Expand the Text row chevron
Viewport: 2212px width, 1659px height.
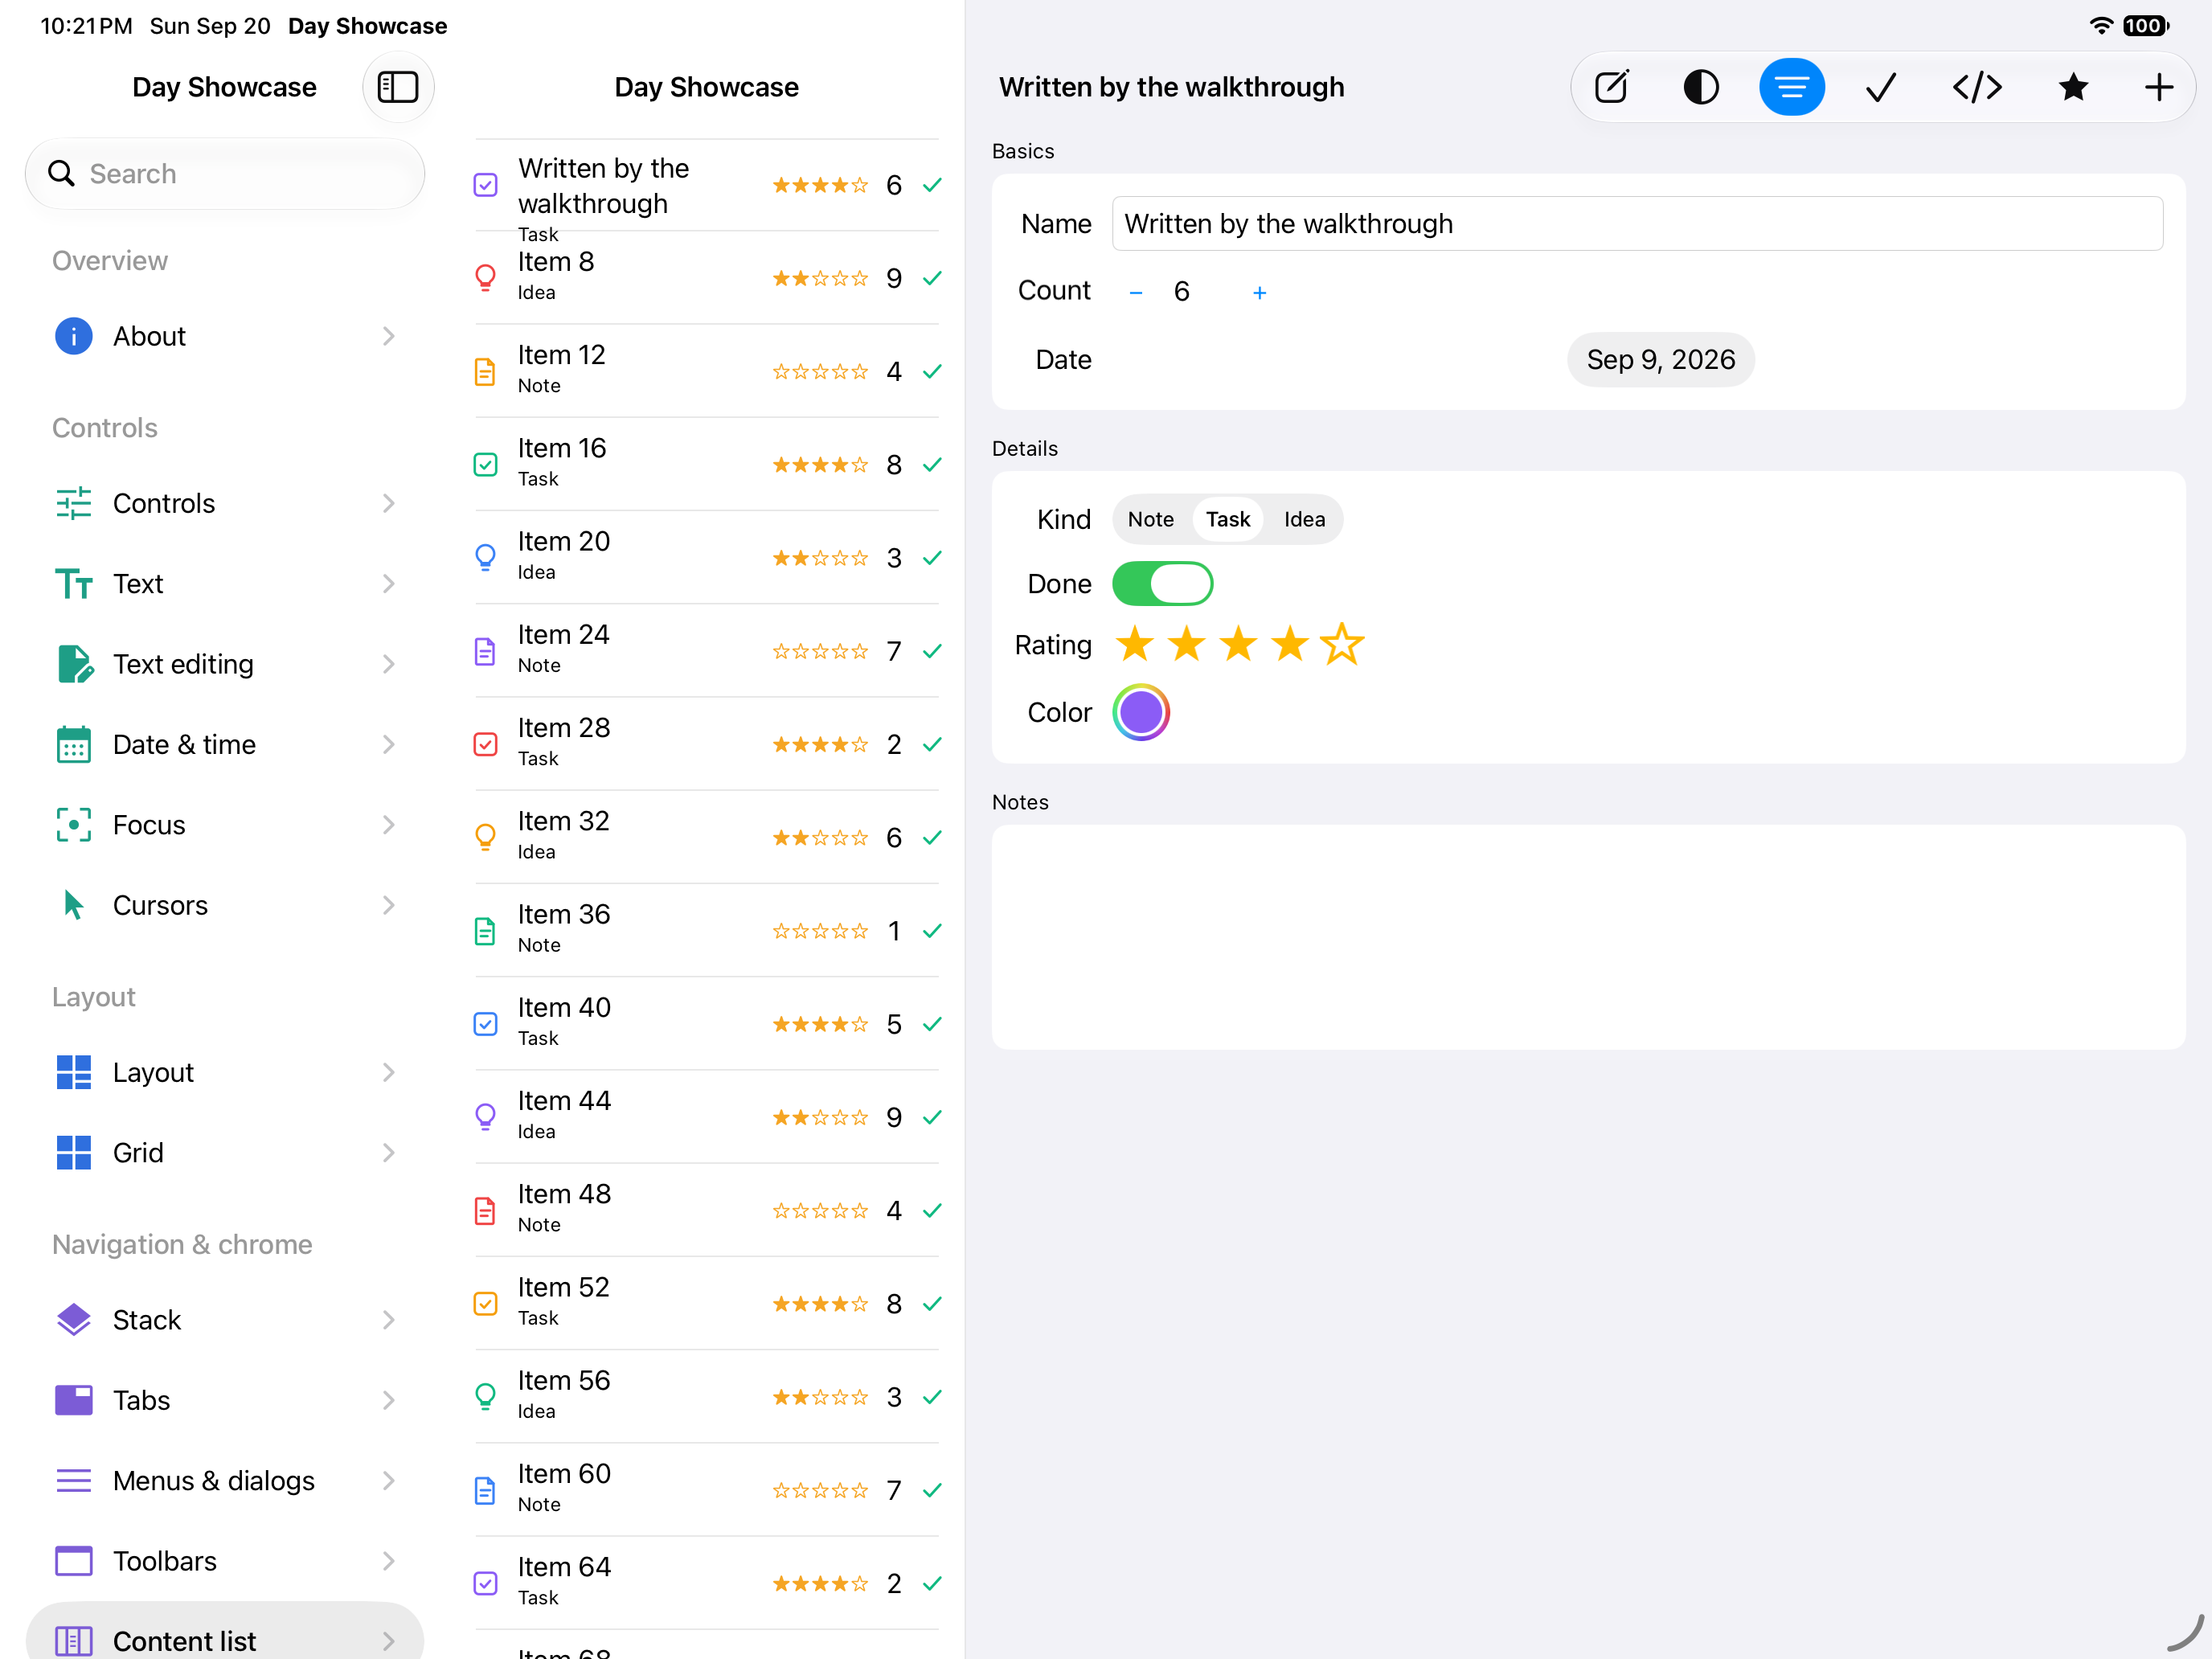389,583
